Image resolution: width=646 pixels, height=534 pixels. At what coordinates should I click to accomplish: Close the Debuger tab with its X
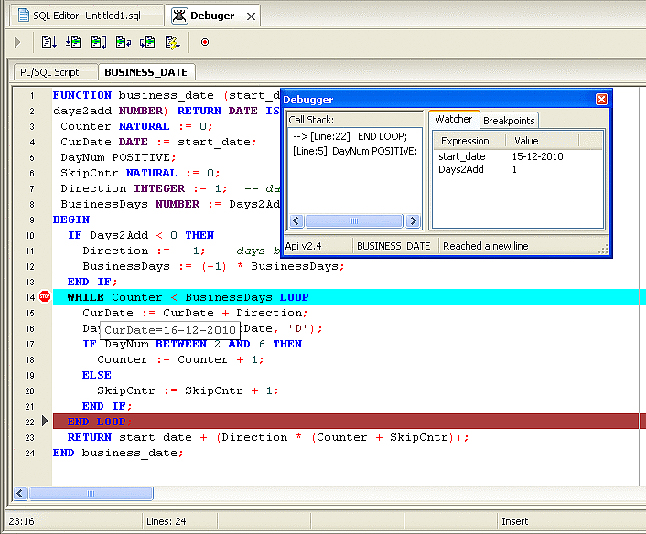[x=249, y=16]
